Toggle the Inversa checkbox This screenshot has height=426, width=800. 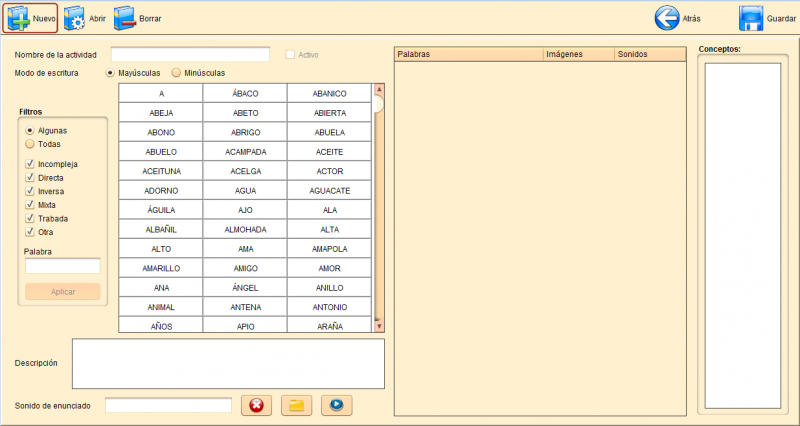30,191
